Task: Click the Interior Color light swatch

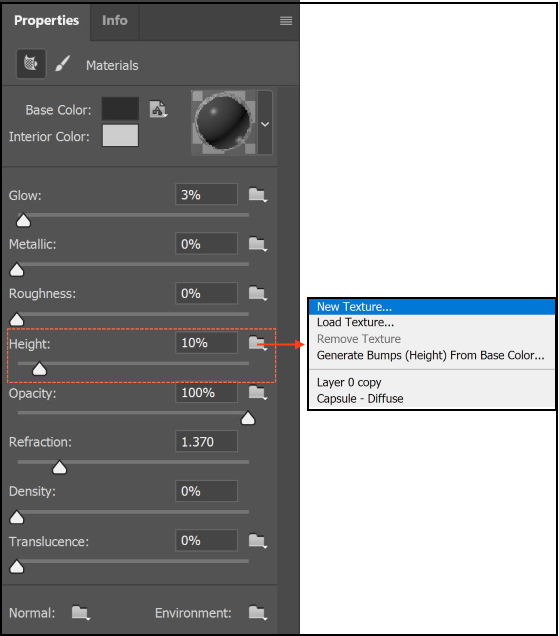Action: click(120, 135)
